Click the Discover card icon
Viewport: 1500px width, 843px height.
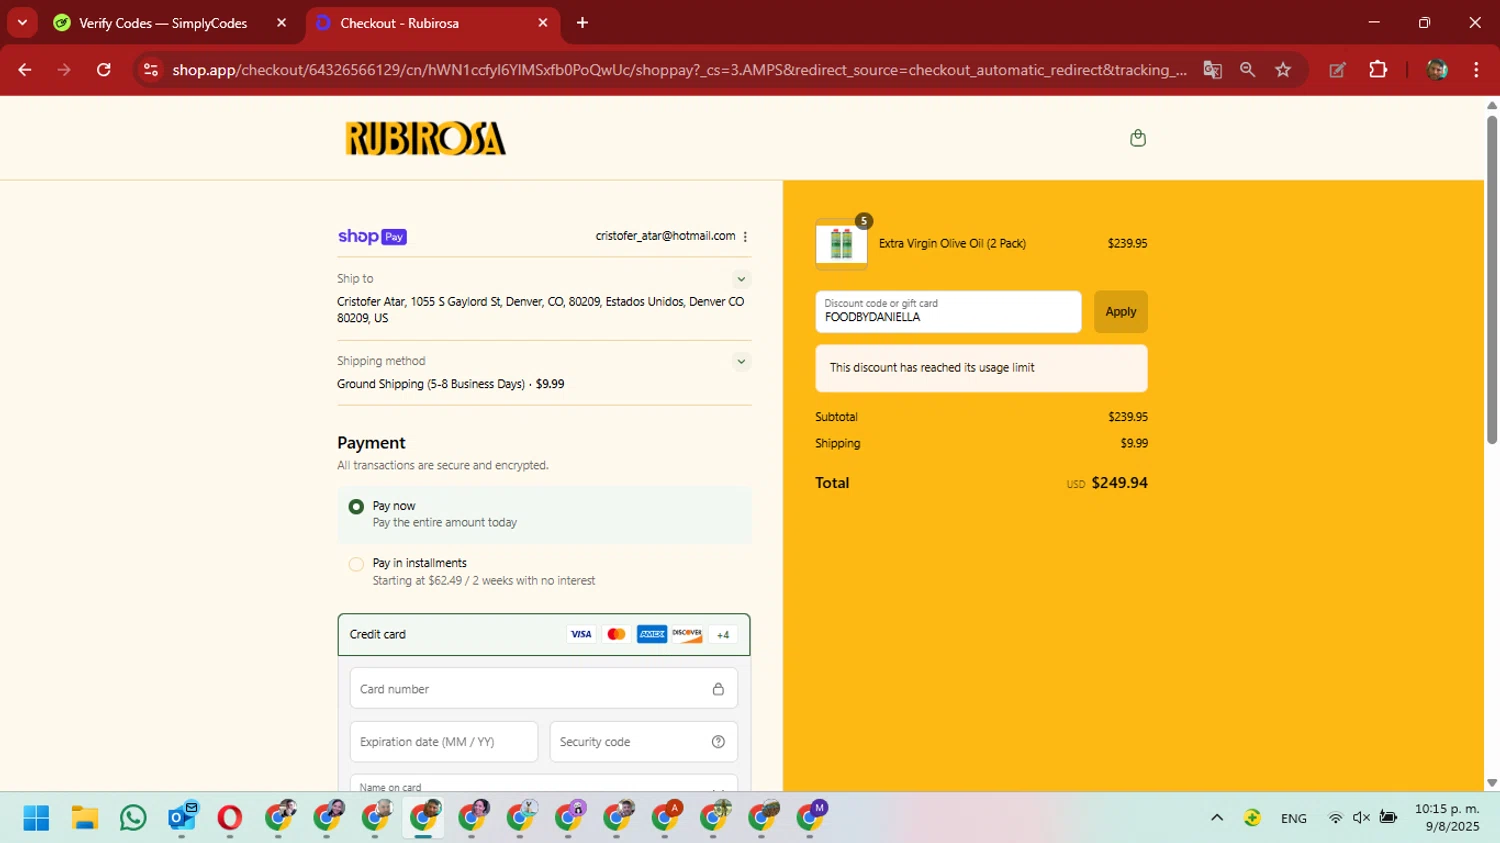pyautogui.click(x=687, y=634)
